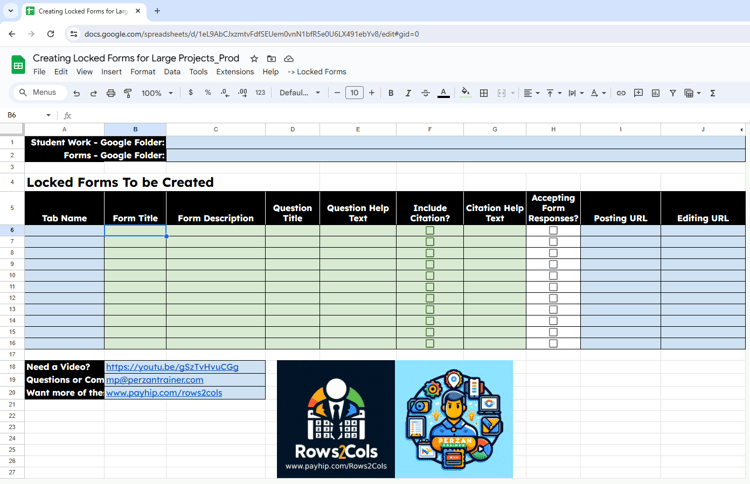The image size is (750, 484).
Task: Apply strikethrough formatting
Action: point(425,93)
